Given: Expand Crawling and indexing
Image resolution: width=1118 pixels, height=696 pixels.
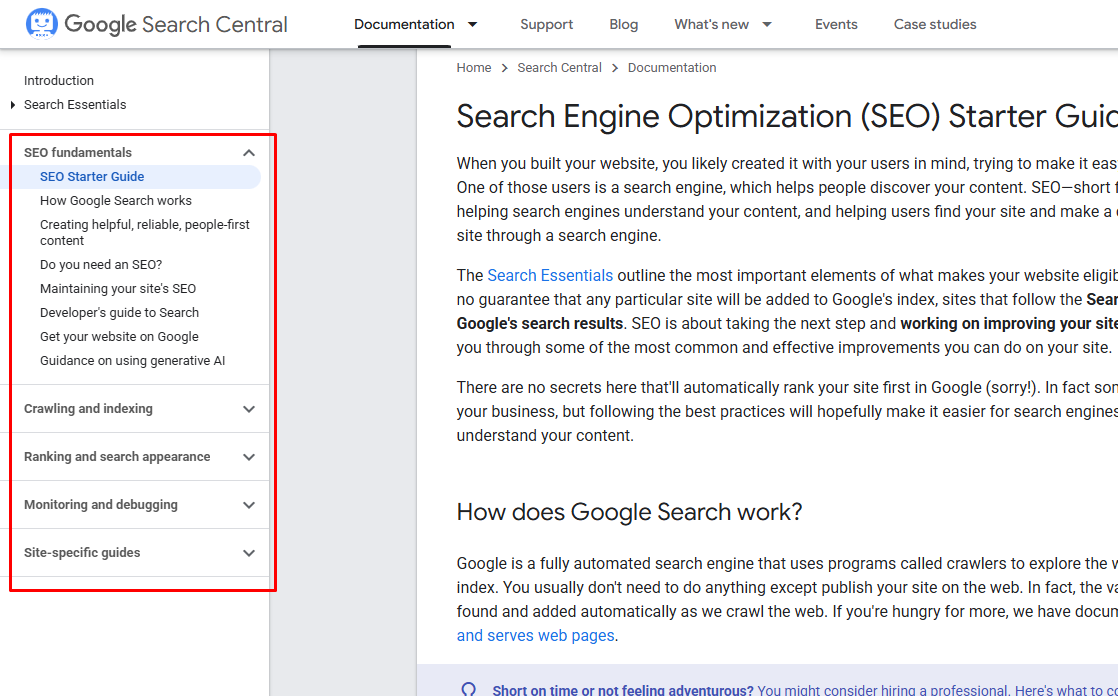Looking at the screenshot, I should tap(248, 409).
